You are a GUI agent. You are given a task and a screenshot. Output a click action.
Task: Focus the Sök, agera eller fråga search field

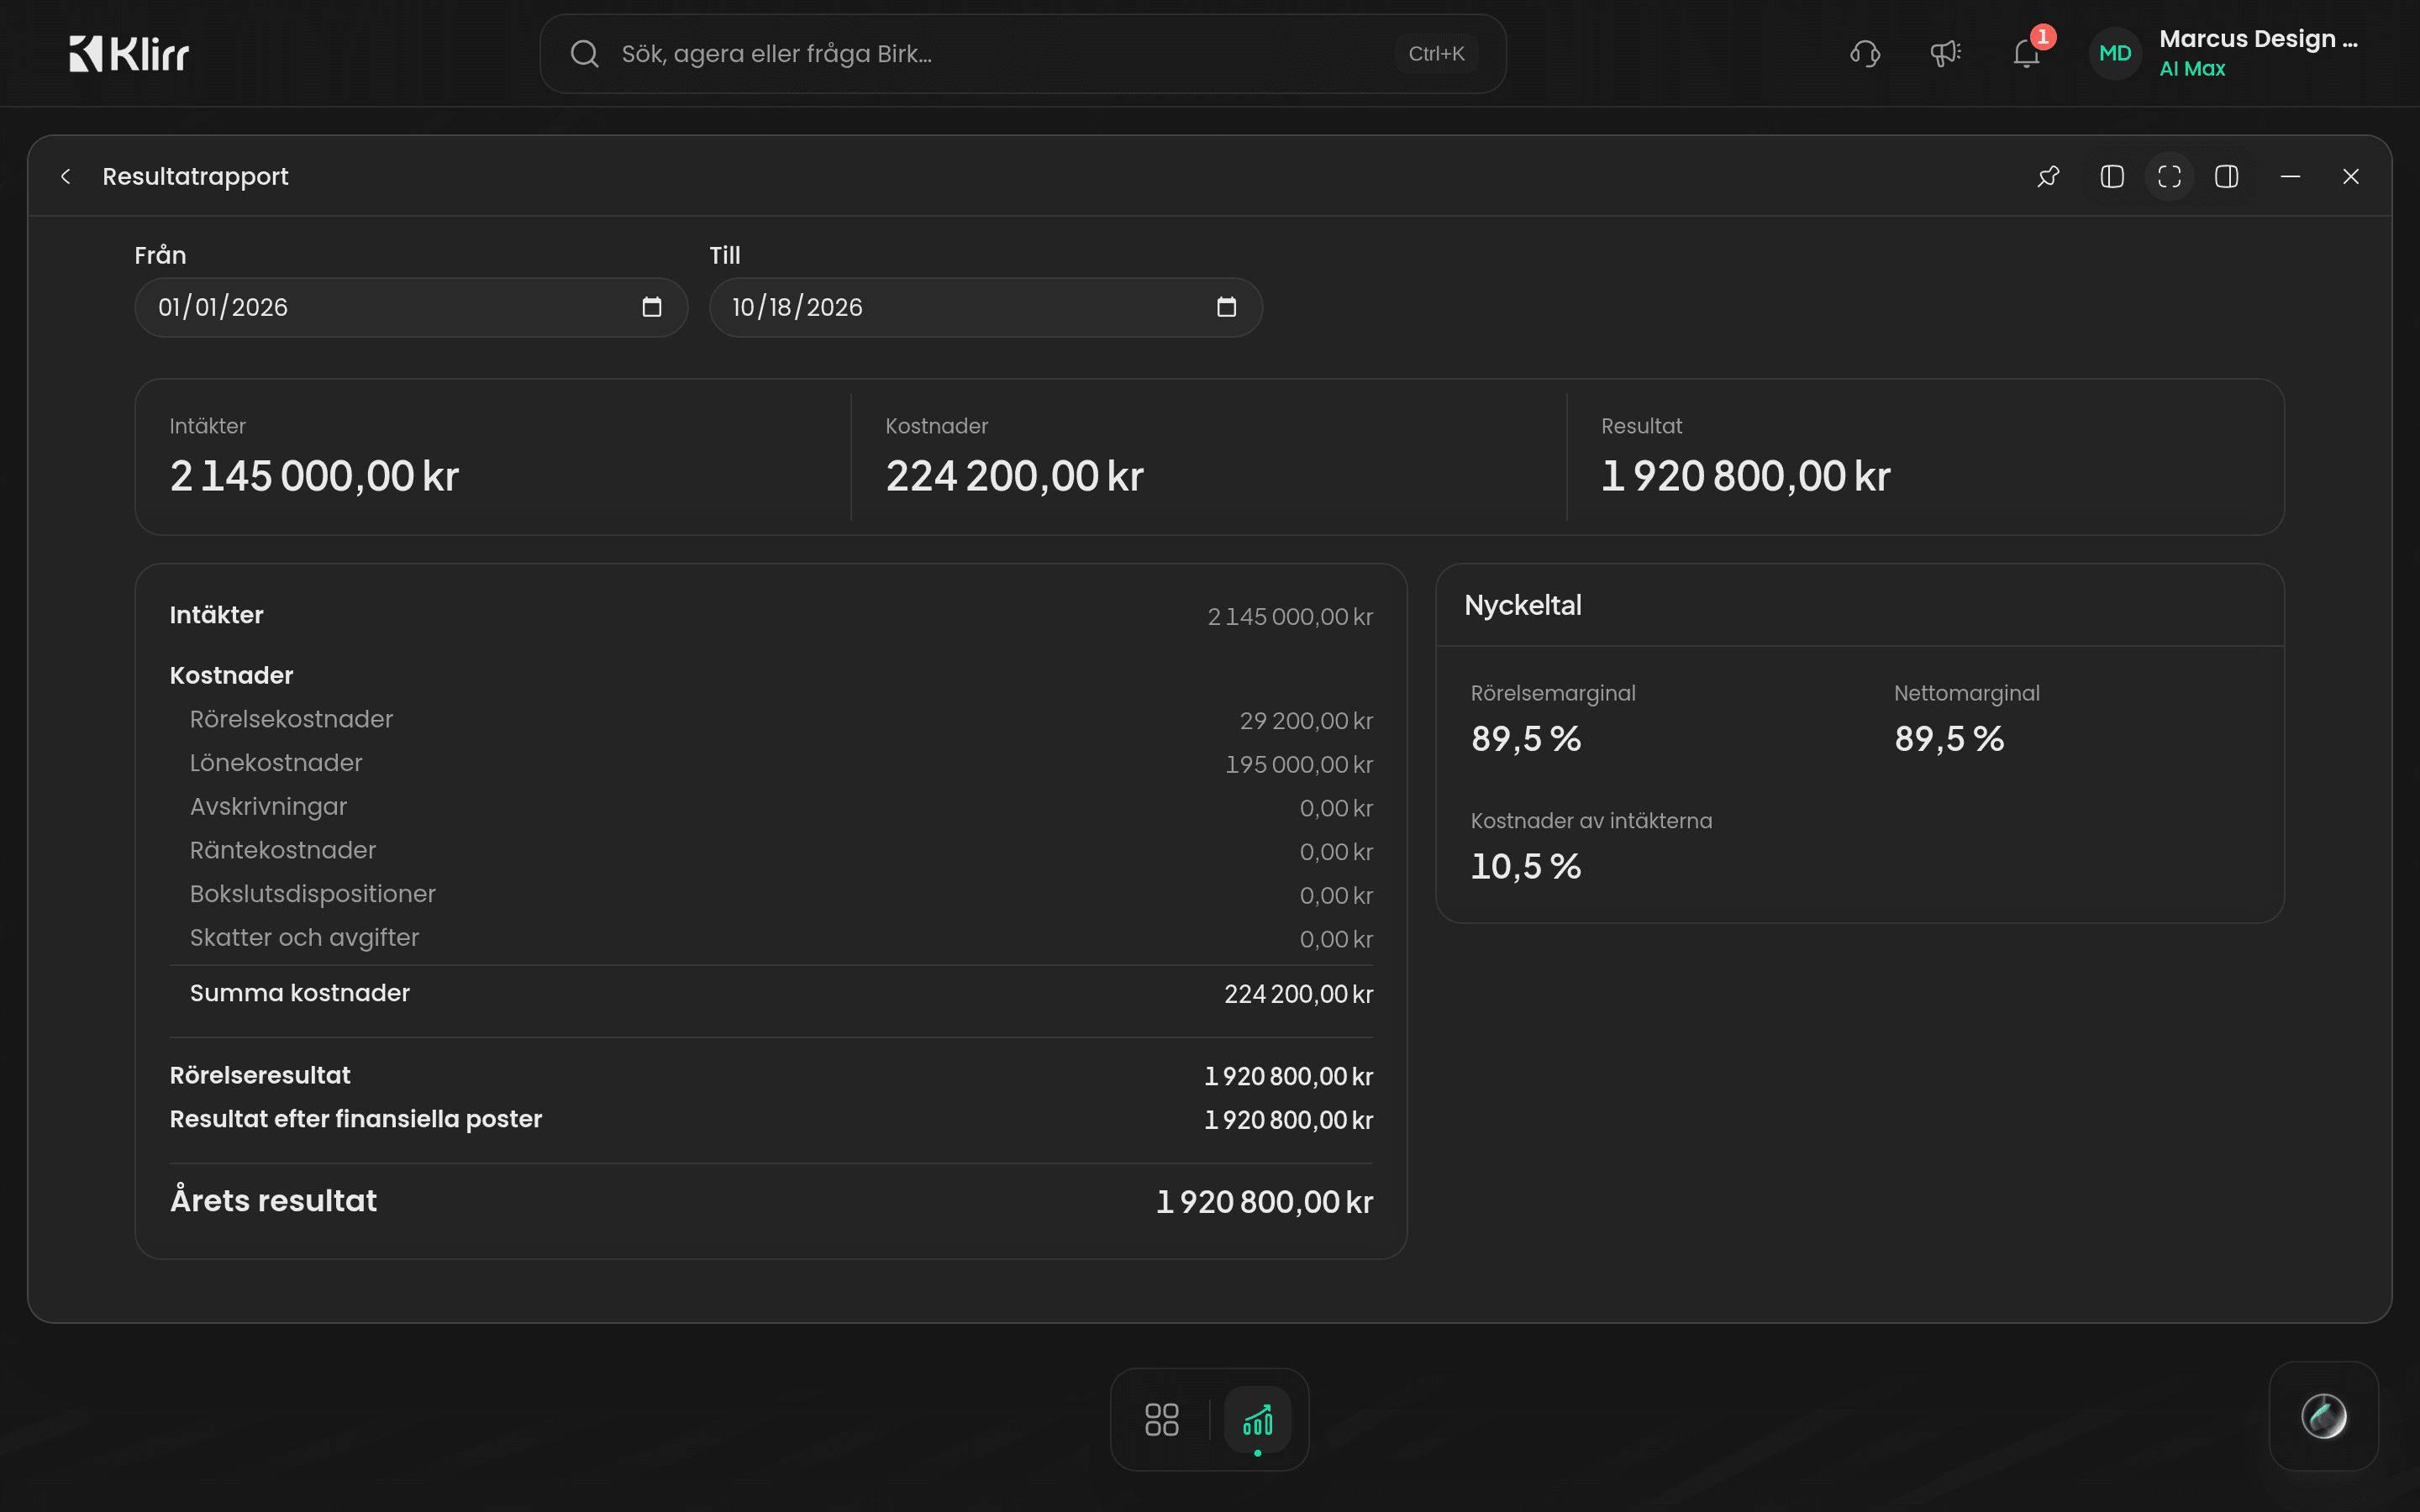click(1022, 54)
